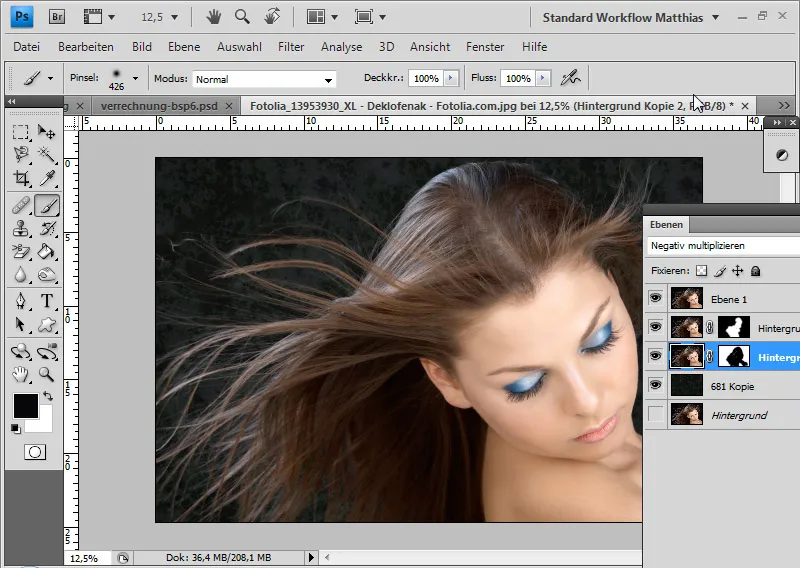
Task: Select the Brush tool in toolbox
Action: click(47, 206)
